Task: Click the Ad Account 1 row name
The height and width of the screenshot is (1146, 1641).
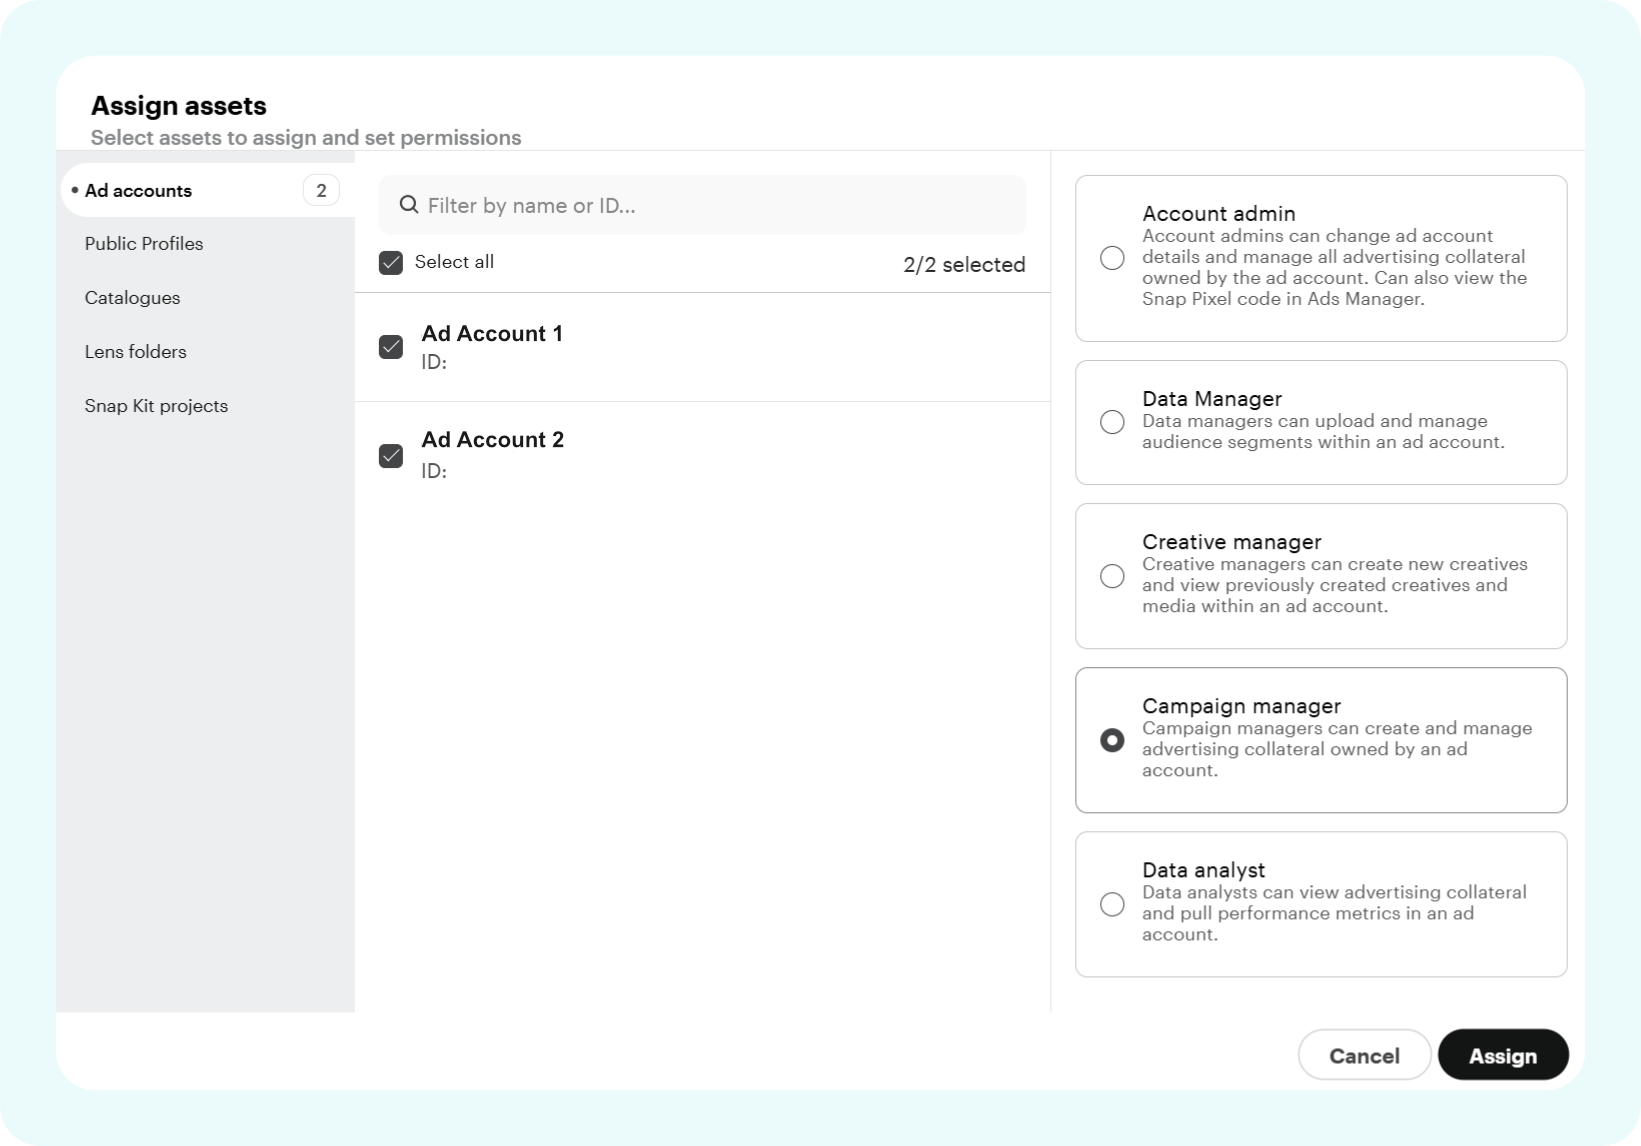Action: (x=492, y=334)
